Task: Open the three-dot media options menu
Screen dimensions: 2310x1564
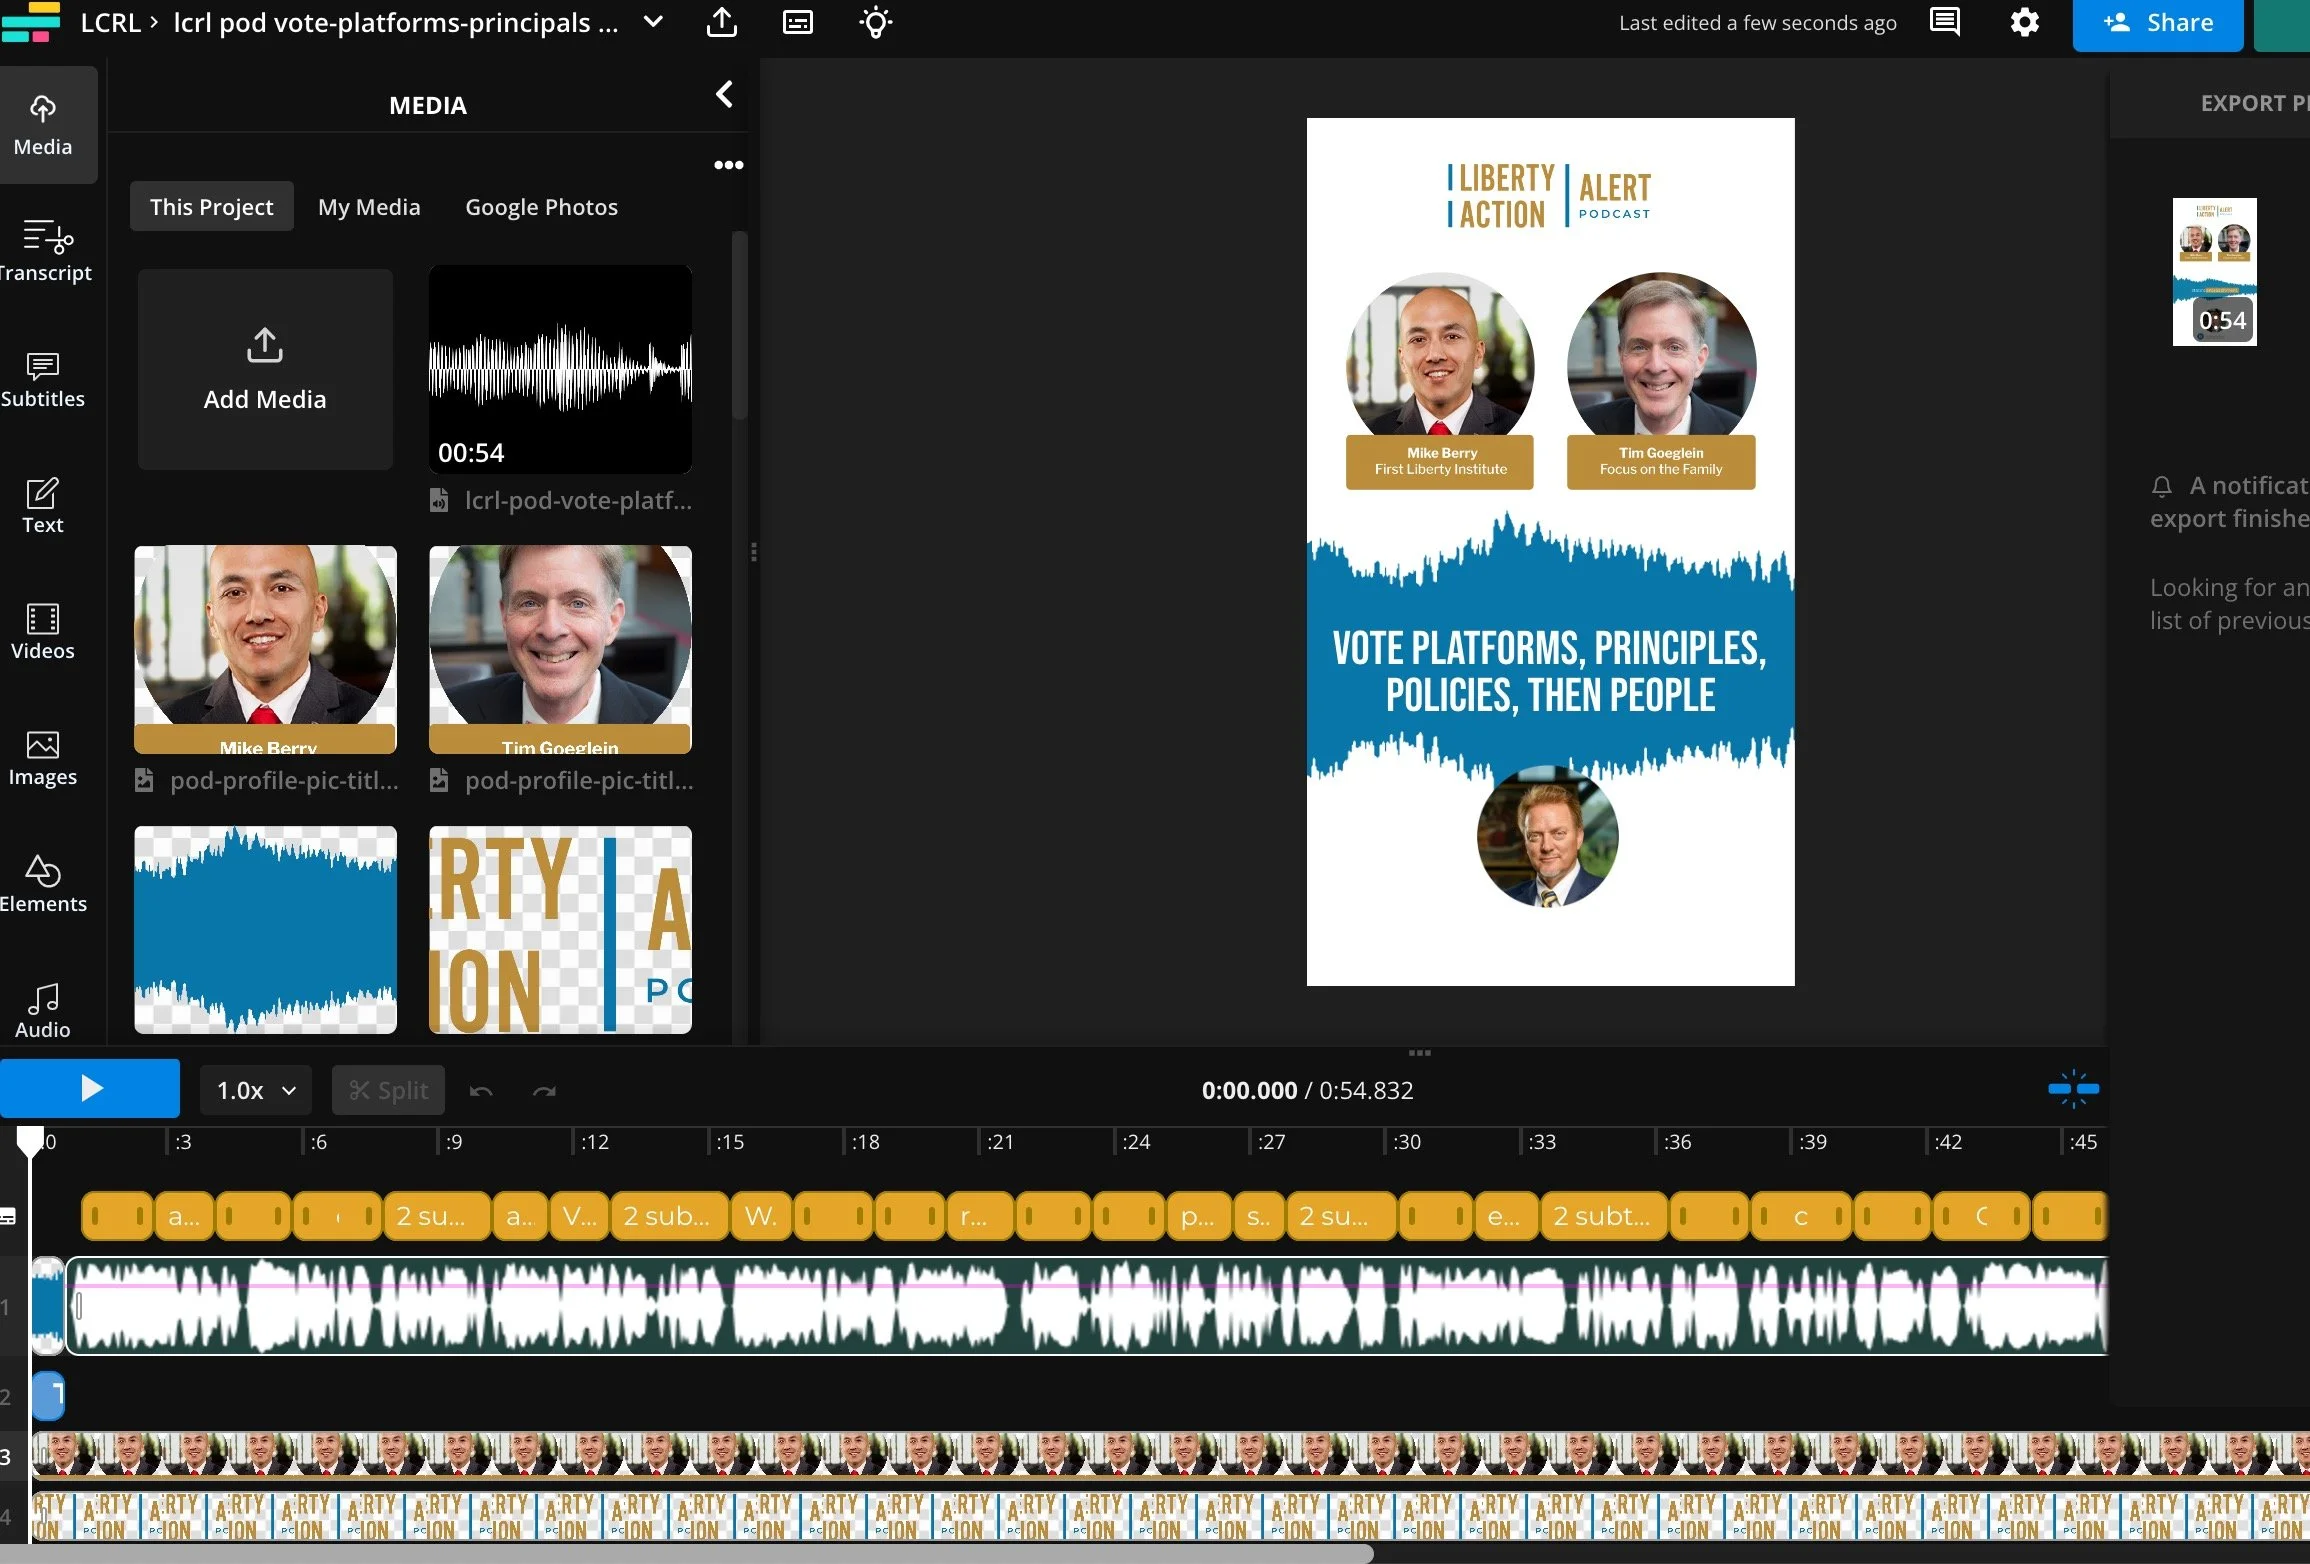Action: point(728,165)
